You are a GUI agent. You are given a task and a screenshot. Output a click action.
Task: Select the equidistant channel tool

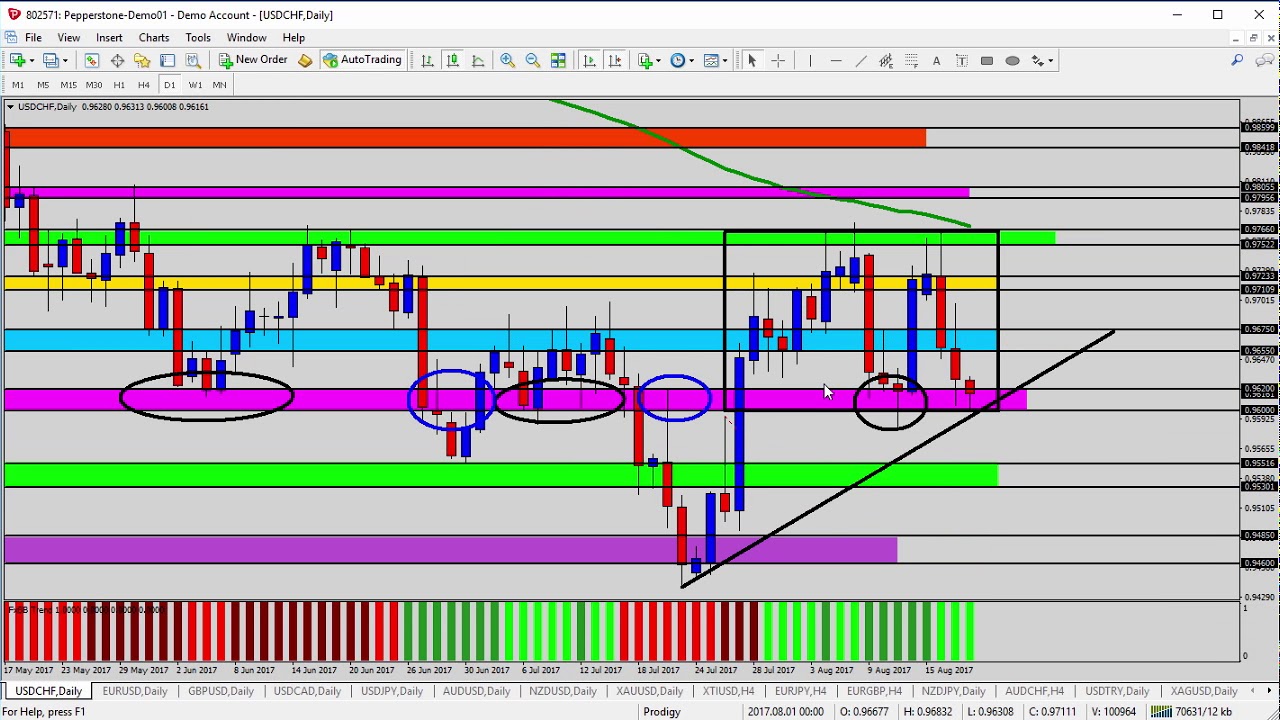click(x=886, y=60)
